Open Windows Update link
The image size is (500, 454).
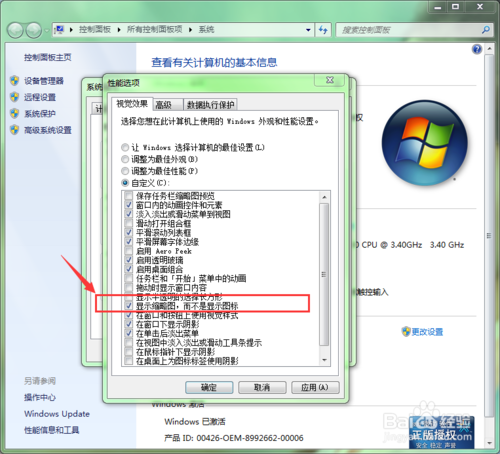[57, 414]
